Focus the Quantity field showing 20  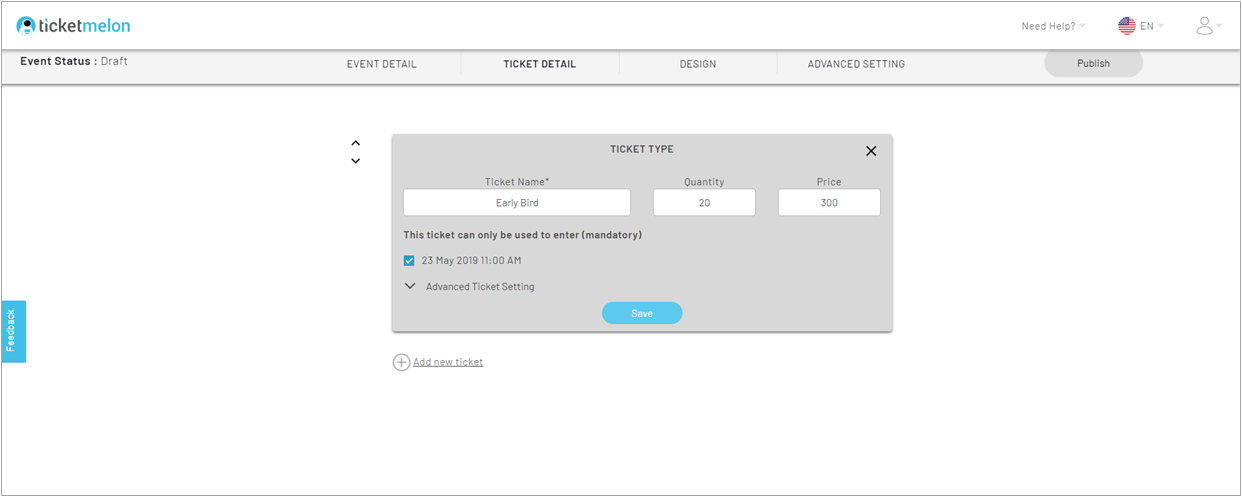pos(704,203)
